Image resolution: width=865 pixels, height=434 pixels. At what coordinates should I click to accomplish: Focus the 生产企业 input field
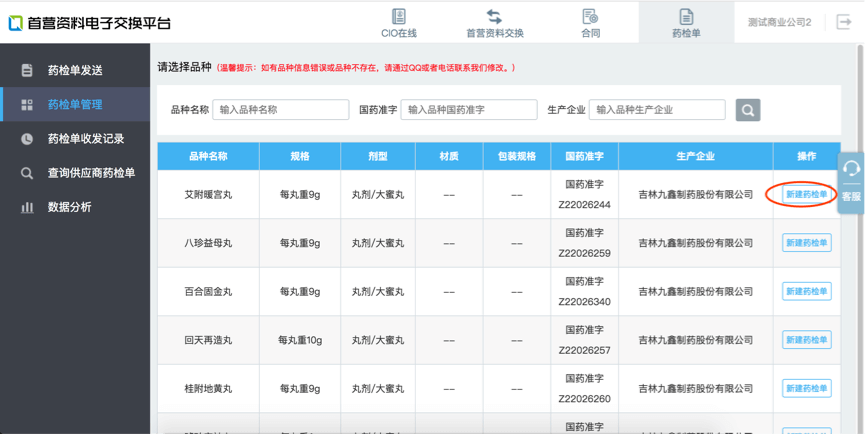(x=657, y=110)
